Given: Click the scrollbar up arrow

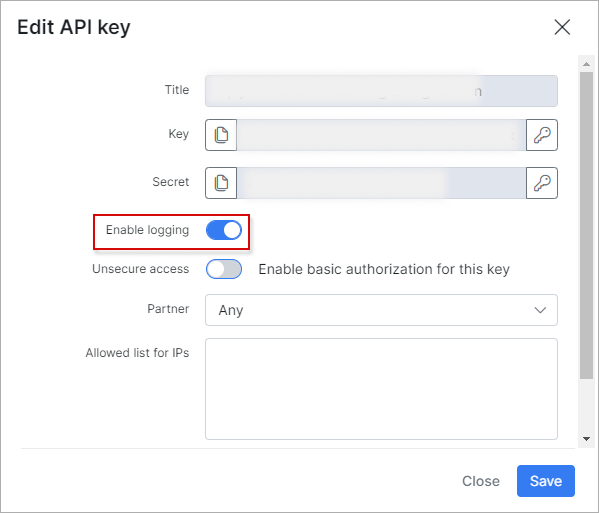Looking at the screenshot, I should pos(586,64).
